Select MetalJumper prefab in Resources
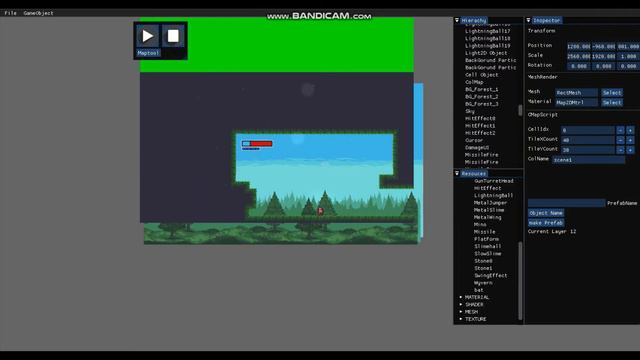 [x=490, y=203]
